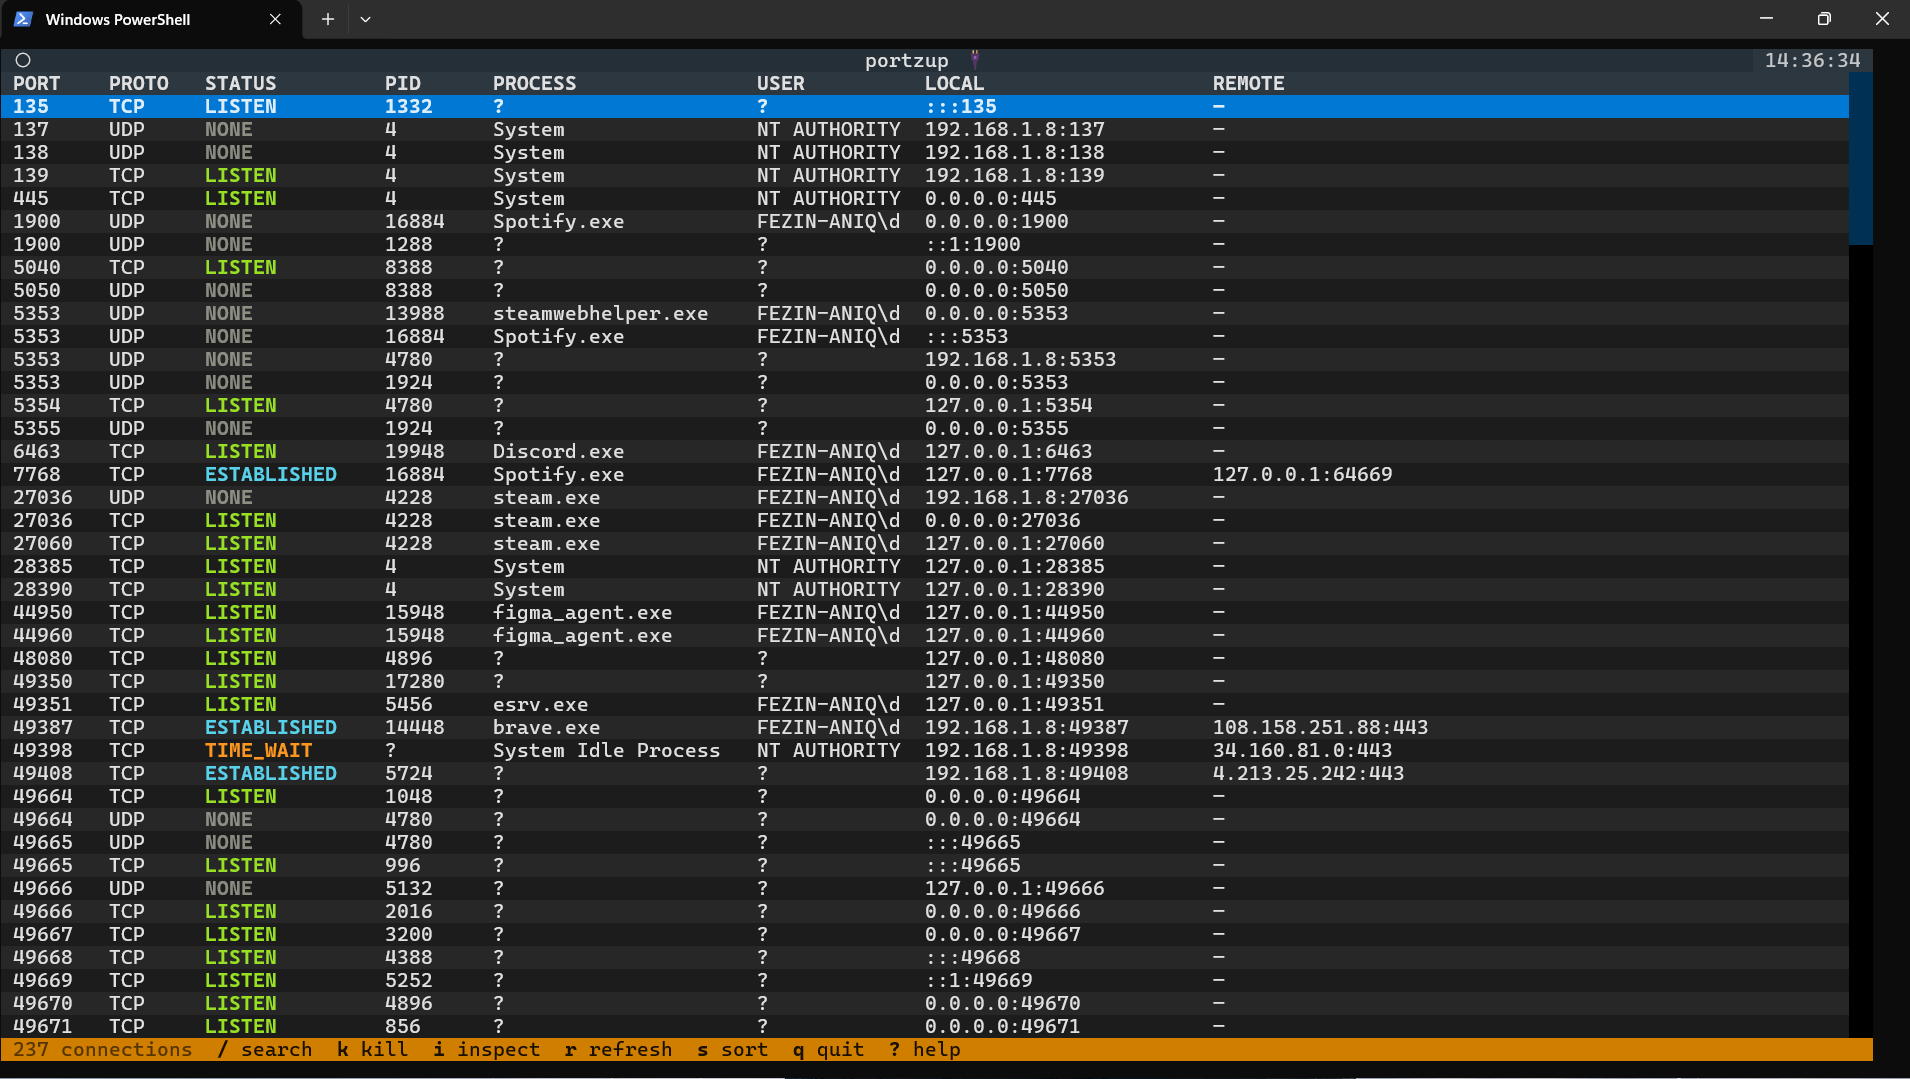Click the refresh shortcut in footer

[618, 1050]
